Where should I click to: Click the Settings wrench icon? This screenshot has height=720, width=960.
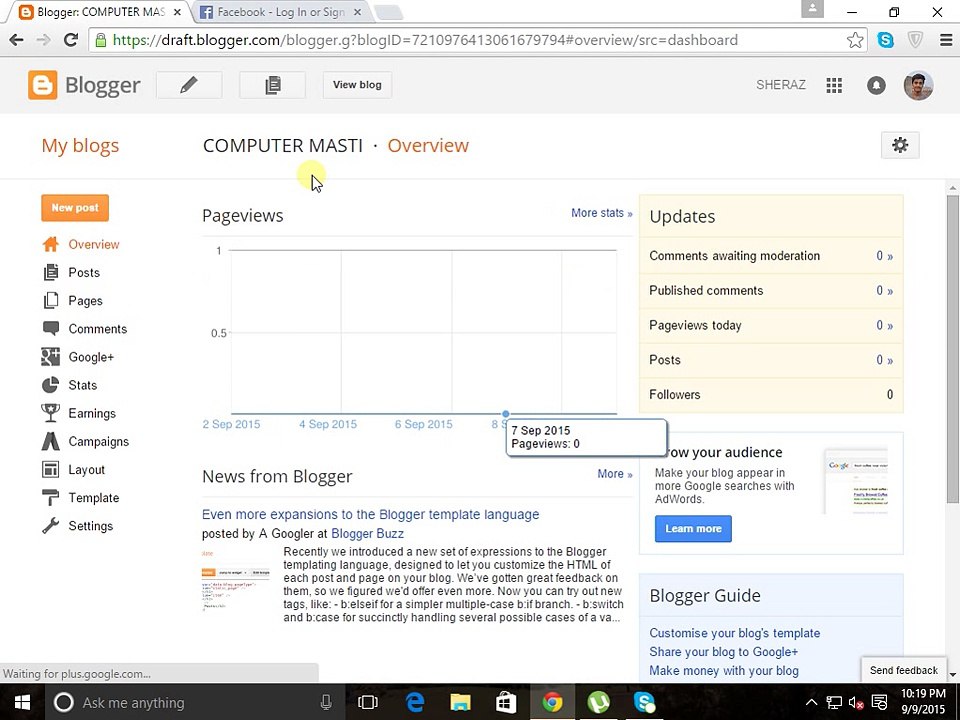tap(51, 526)
